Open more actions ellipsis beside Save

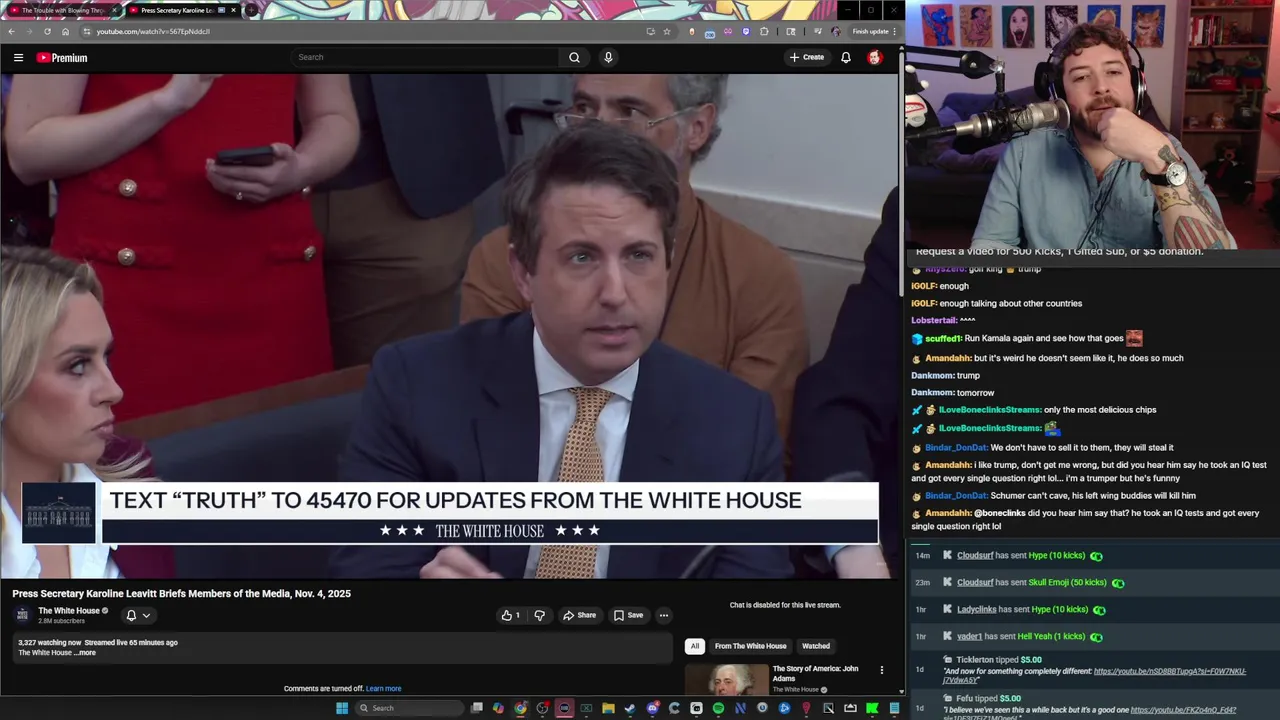663,615
